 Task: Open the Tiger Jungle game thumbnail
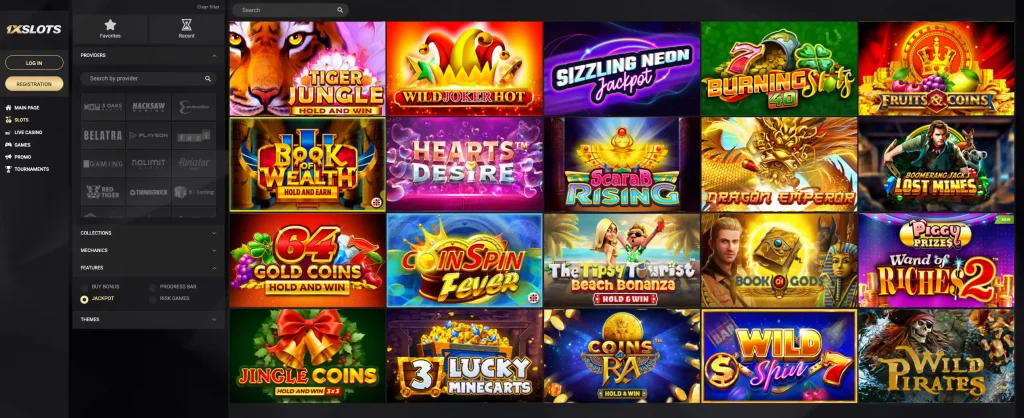click(307, 69)
